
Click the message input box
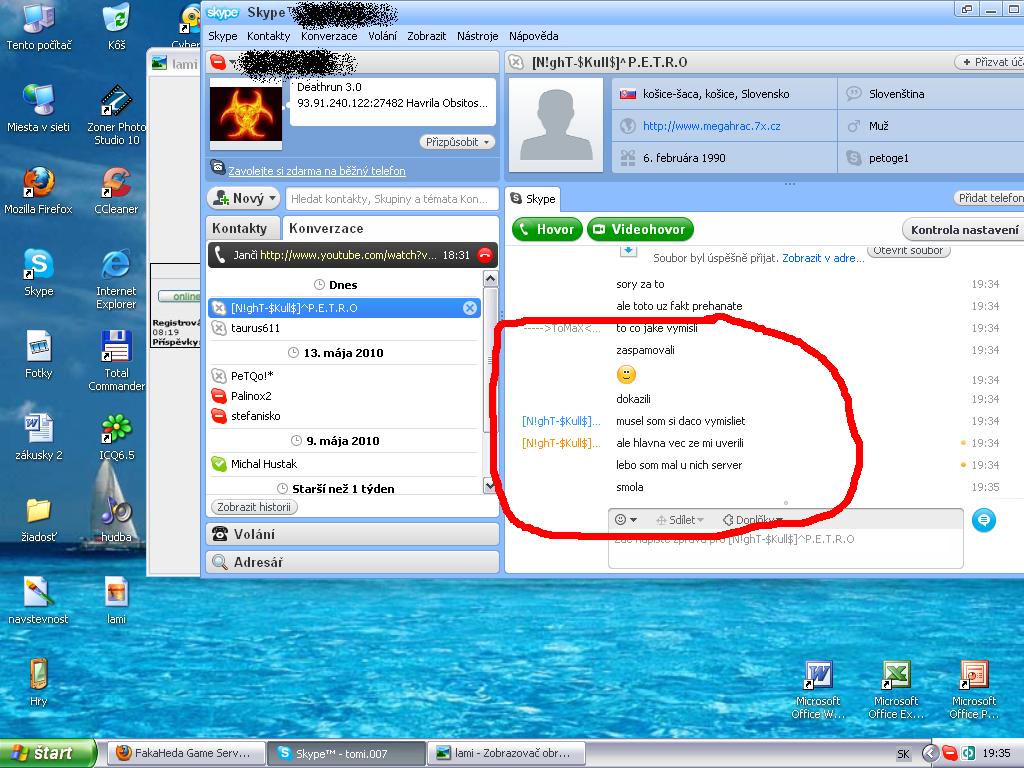pyautogui.click(x=786, y=549)
